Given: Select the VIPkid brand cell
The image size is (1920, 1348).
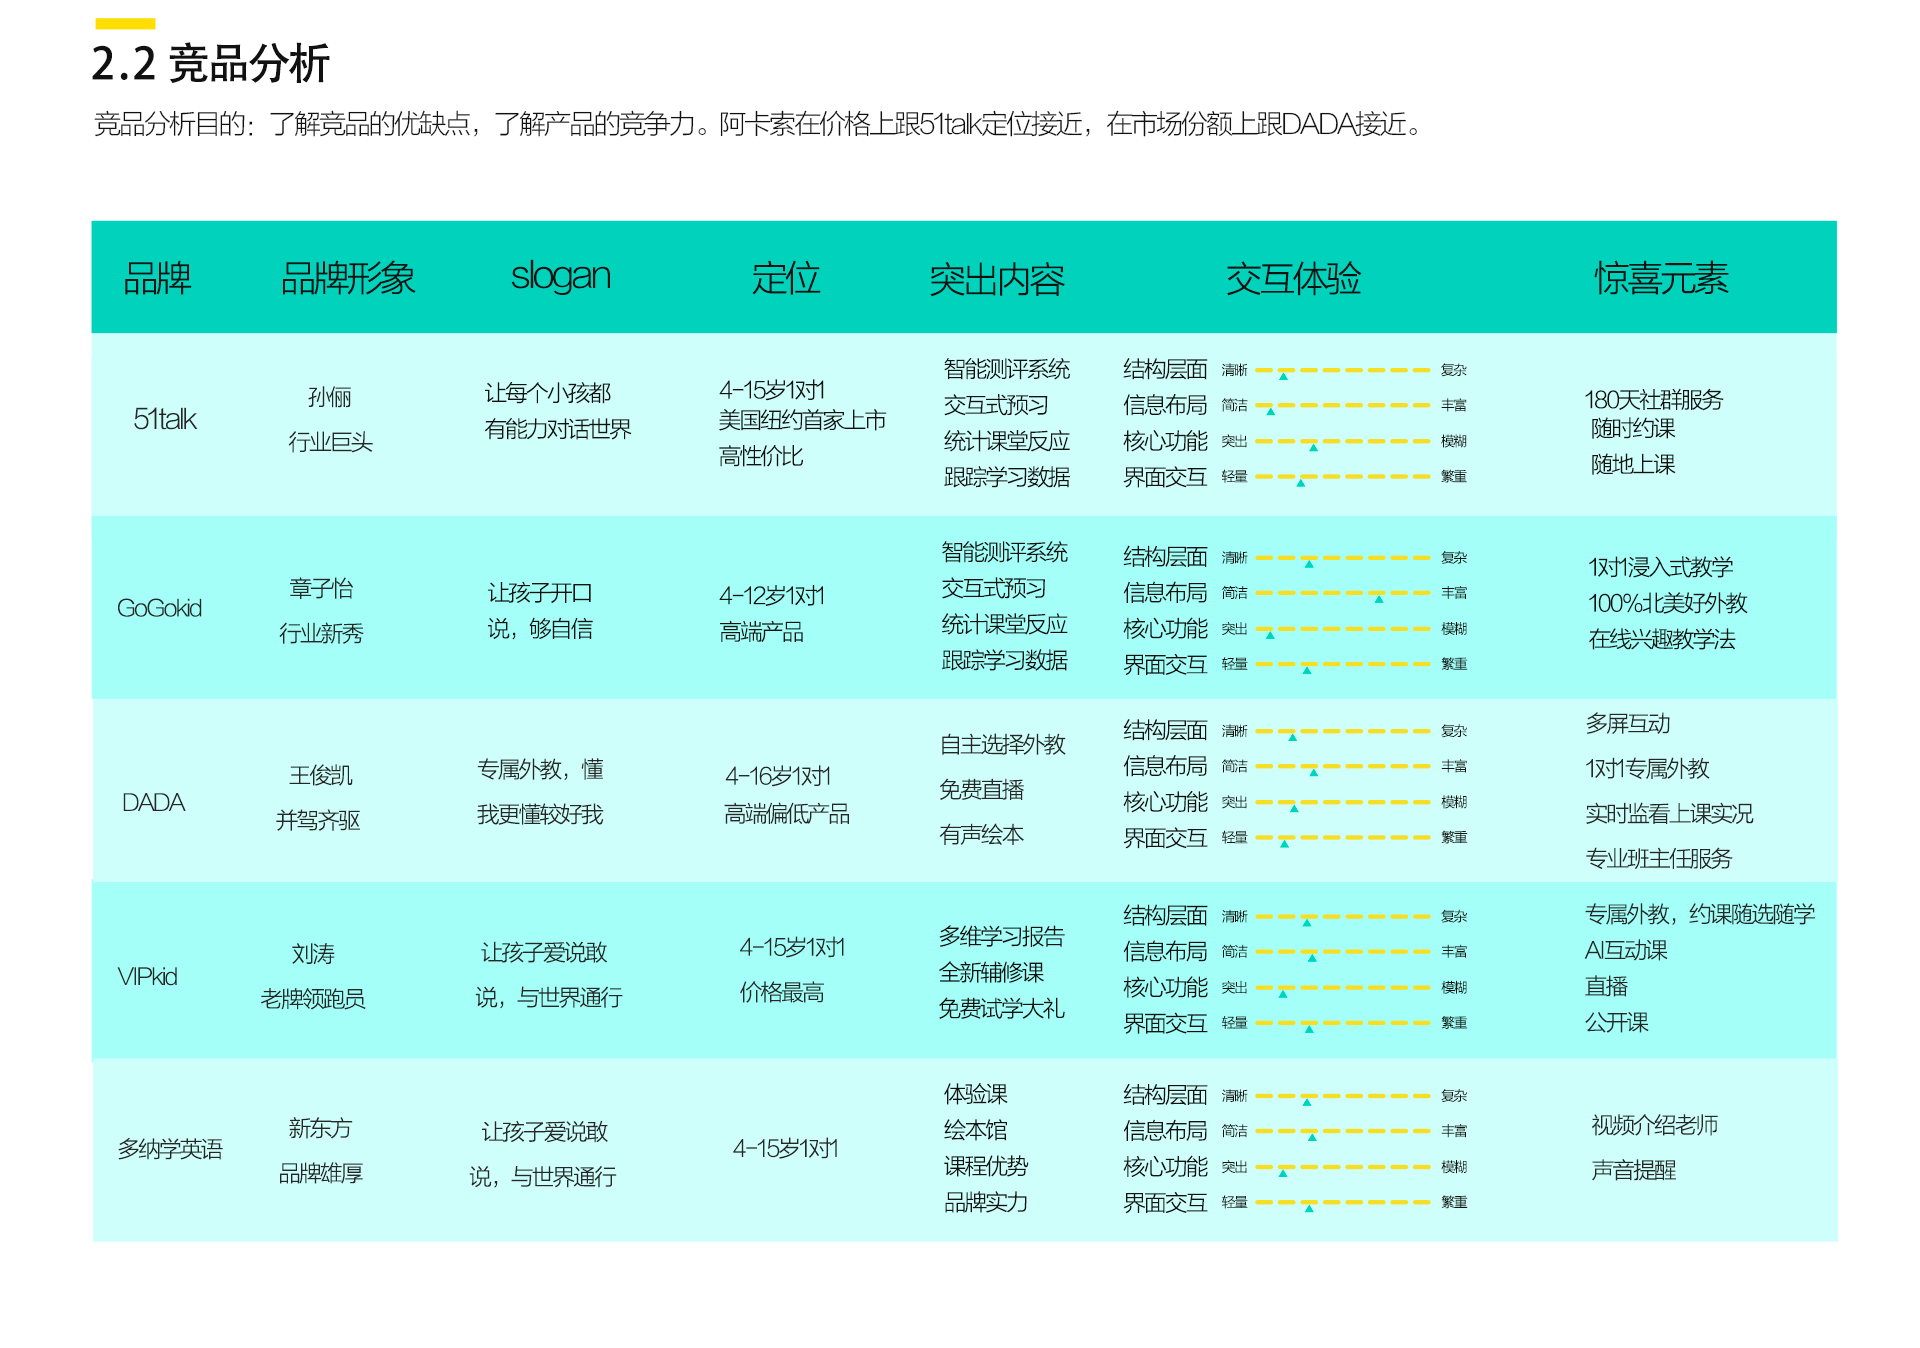Looking at the screenshot, I should click(x=147, y=977).
